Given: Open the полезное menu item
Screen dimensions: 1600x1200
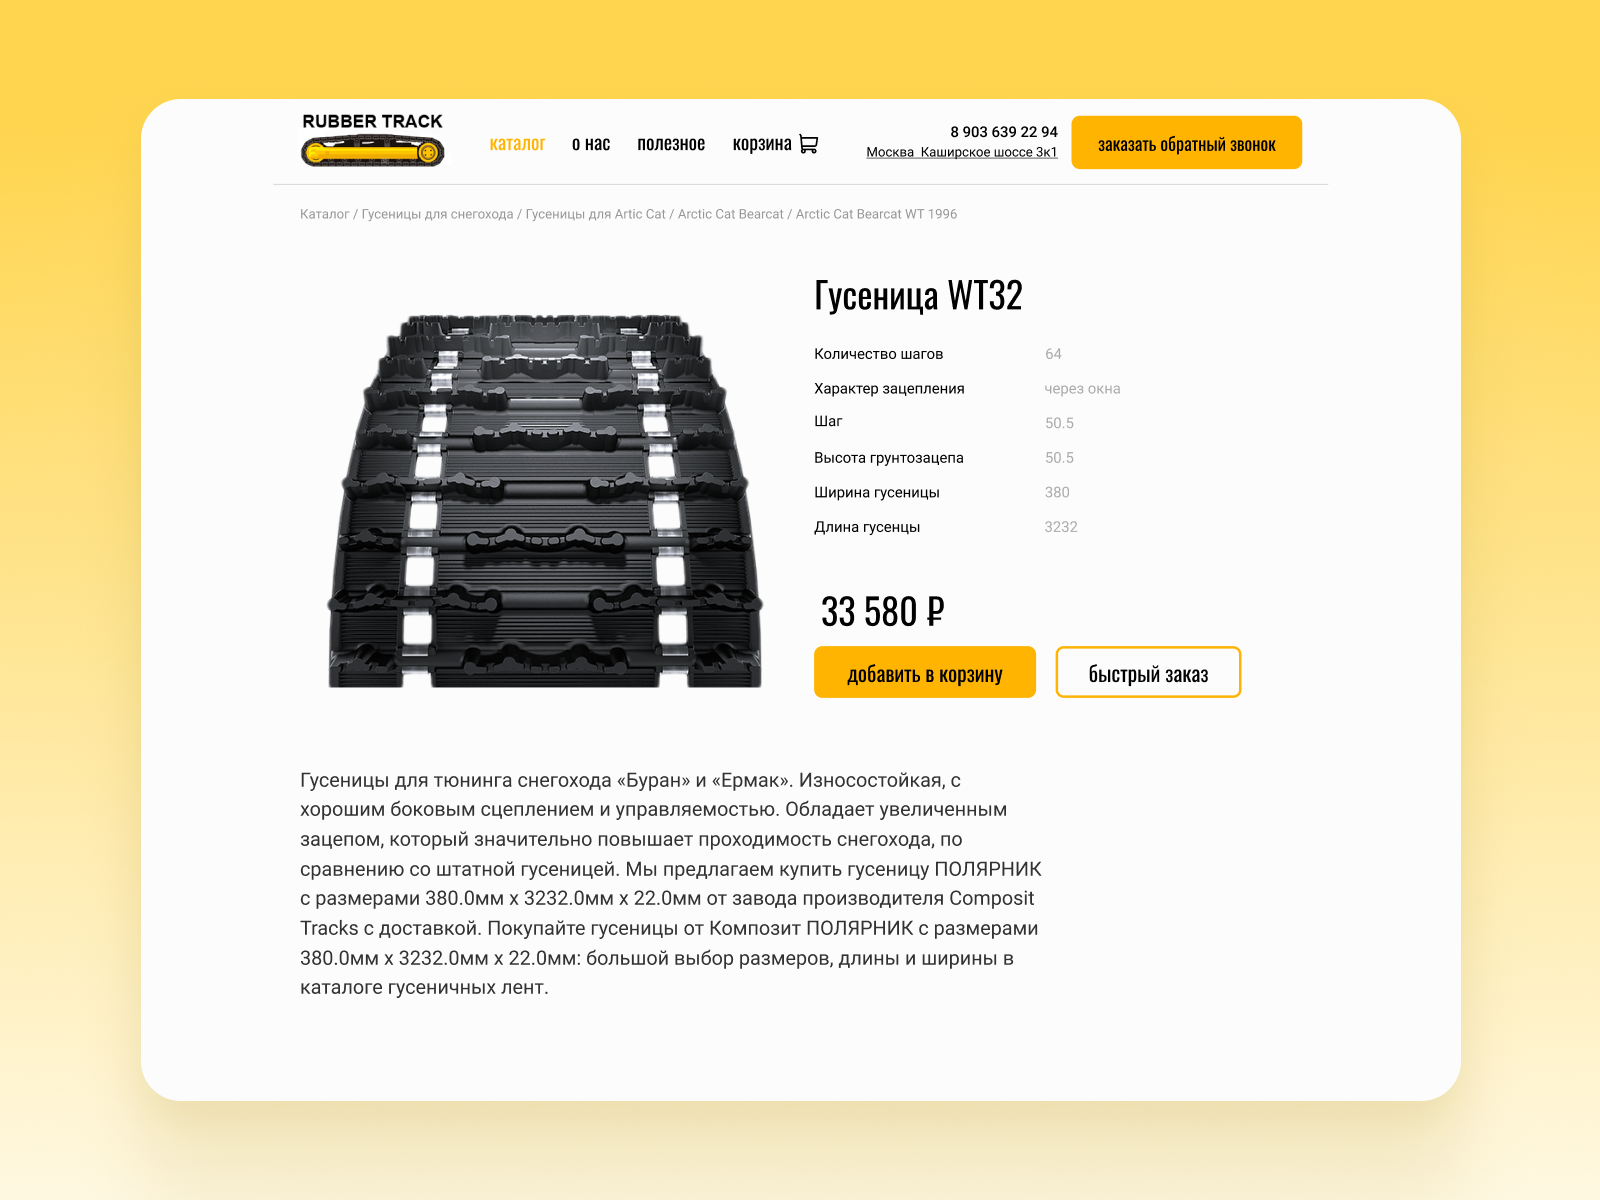Looking at the screenshot, I should [671, 144].
